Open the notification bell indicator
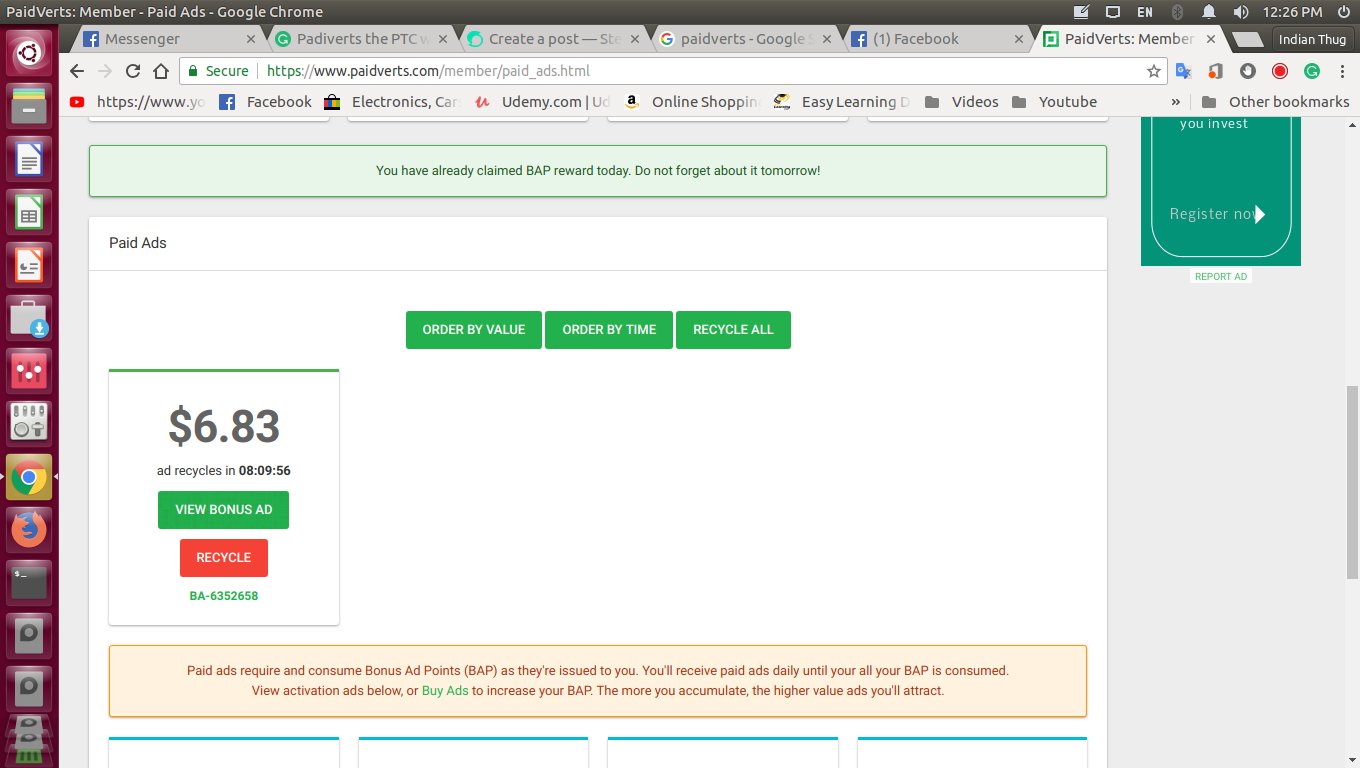1360x768 pixels. [x=1209, y=12]
